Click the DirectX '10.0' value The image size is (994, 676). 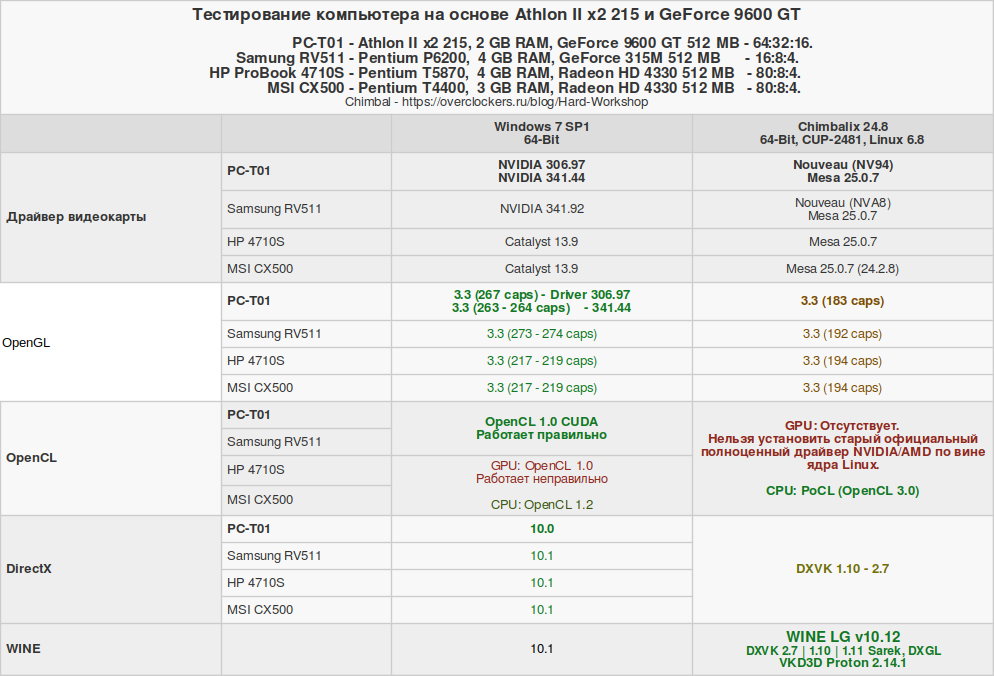click(542, 529)
